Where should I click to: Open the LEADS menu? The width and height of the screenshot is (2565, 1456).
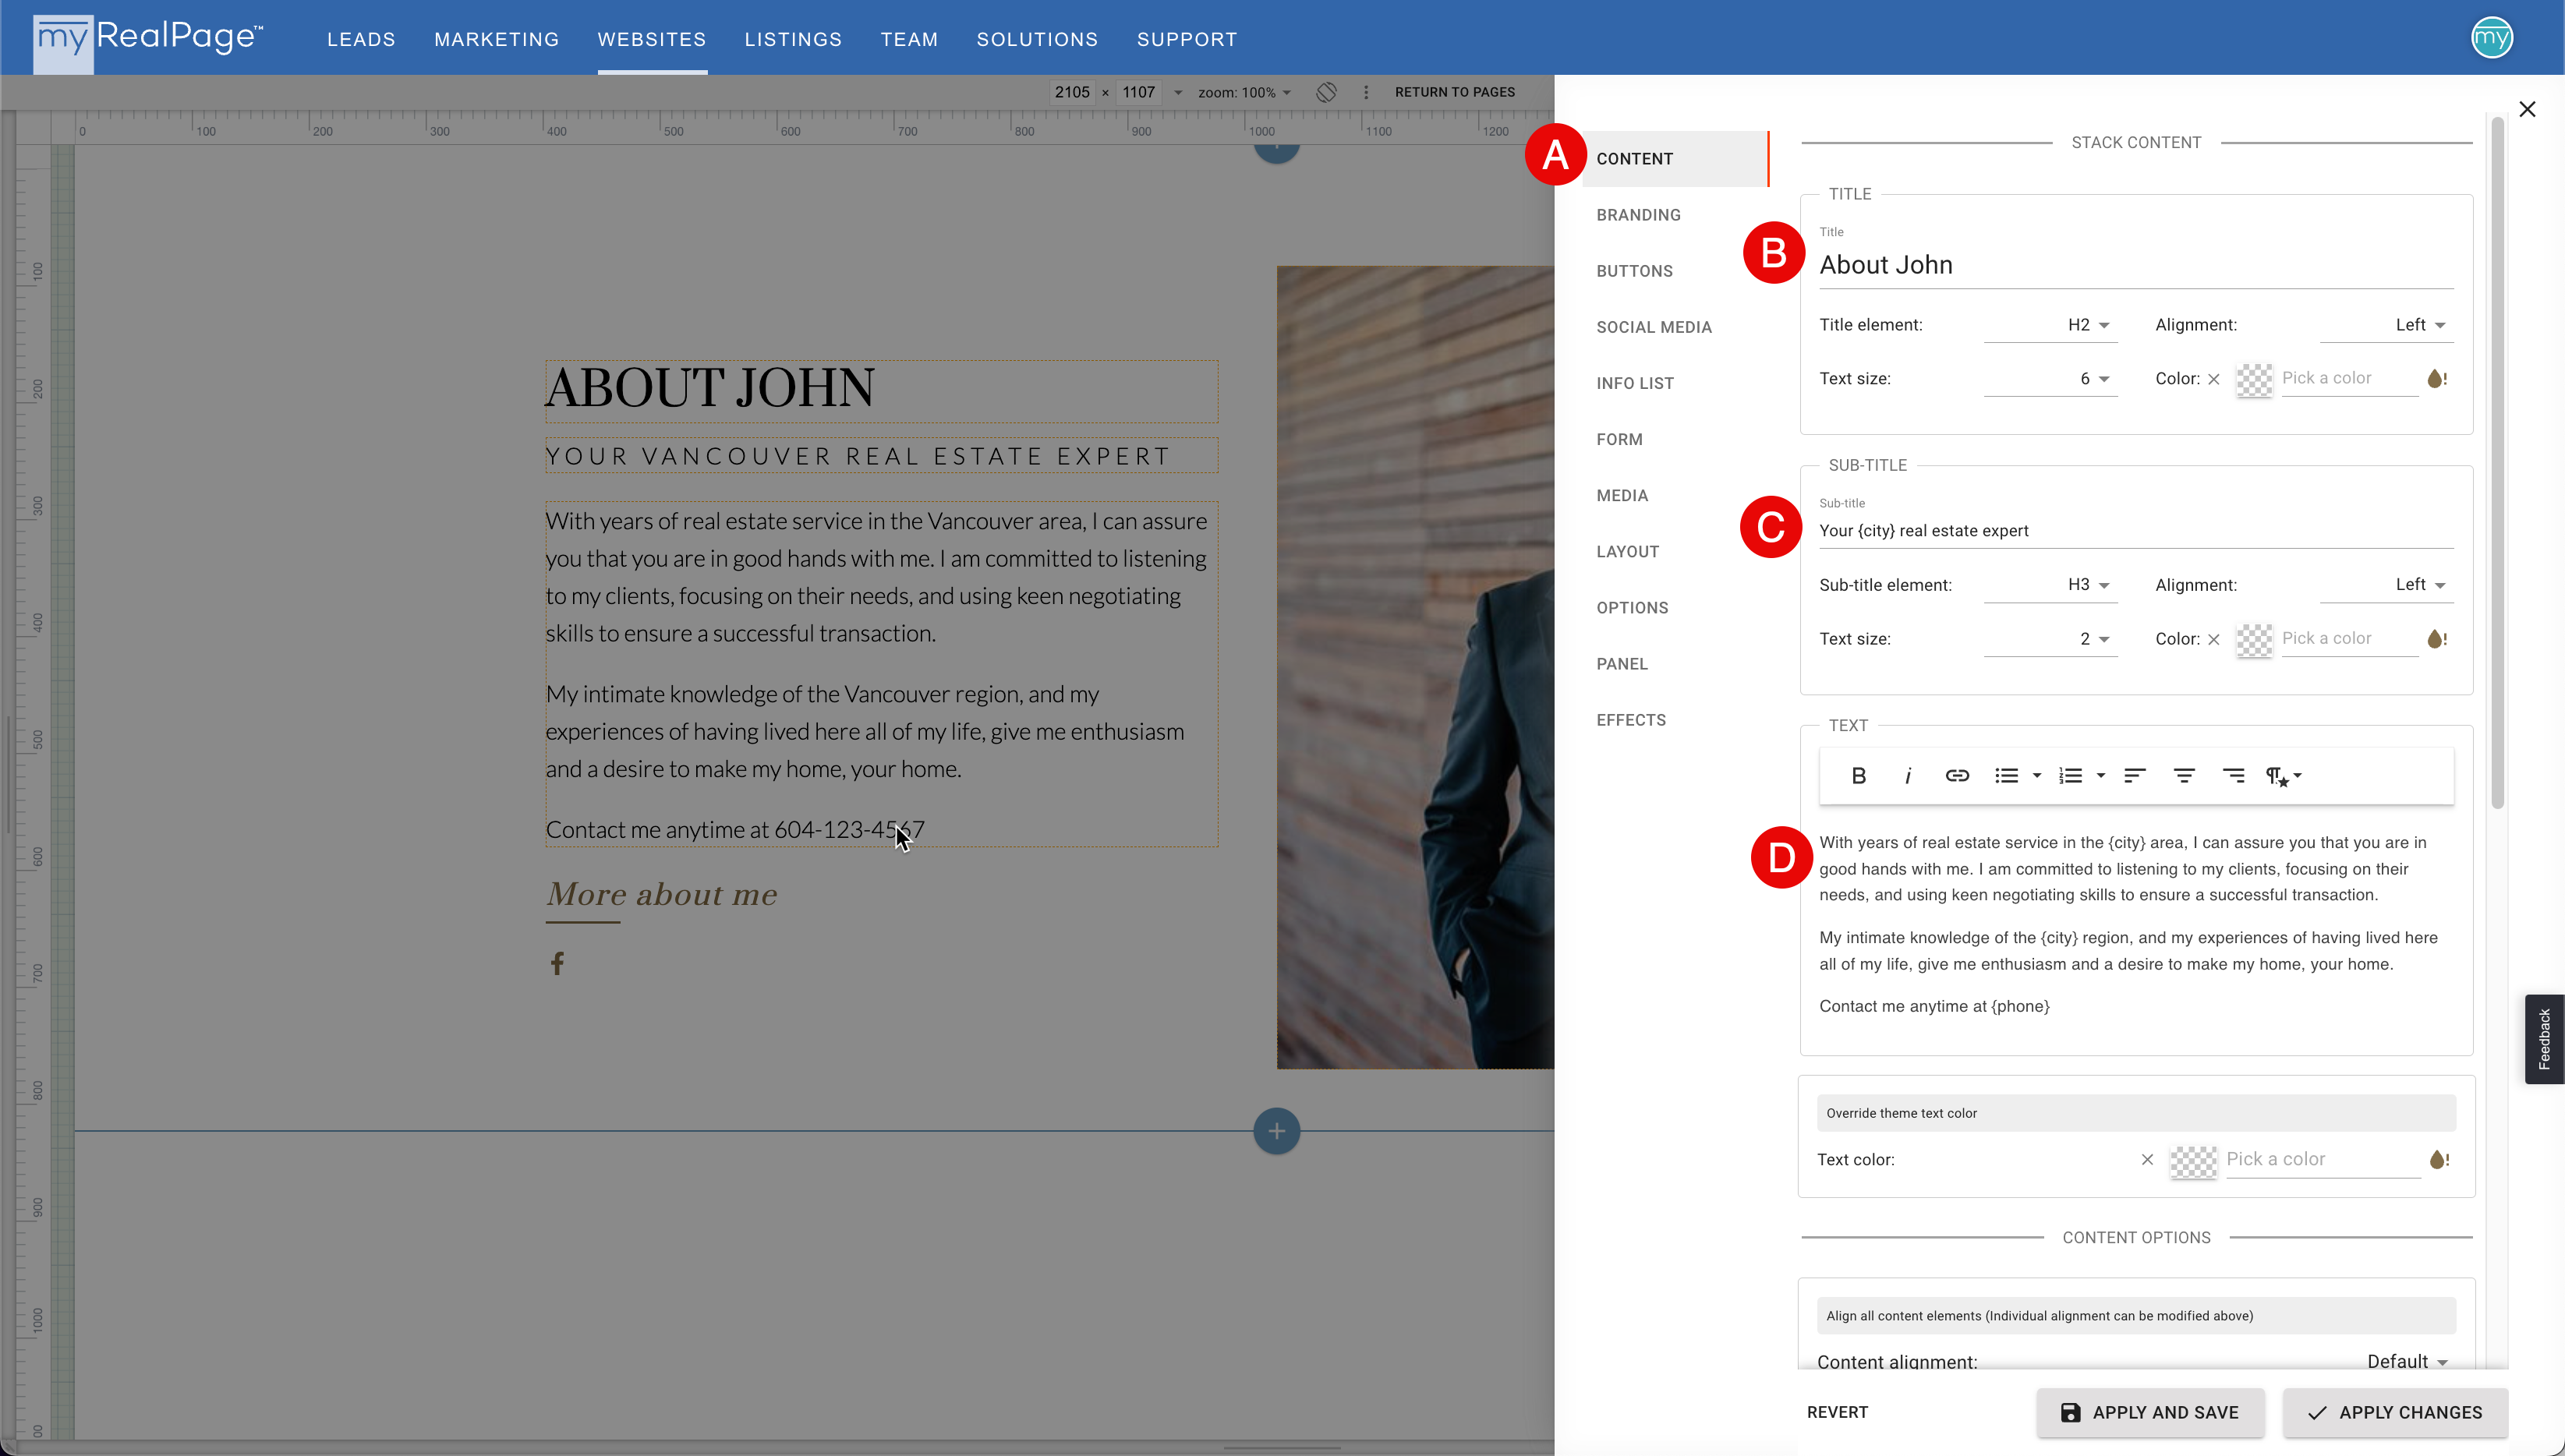pyautogui.click(x=361, y=39)
